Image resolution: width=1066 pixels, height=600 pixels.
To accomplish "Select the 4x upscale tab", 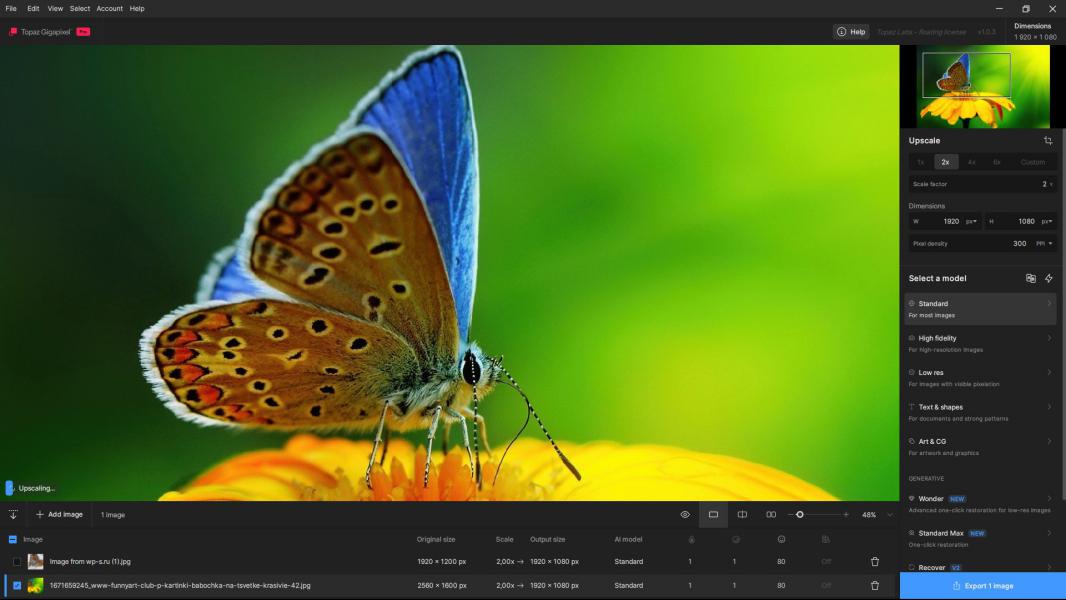I will pyautogui.click(x=971, y=162).
